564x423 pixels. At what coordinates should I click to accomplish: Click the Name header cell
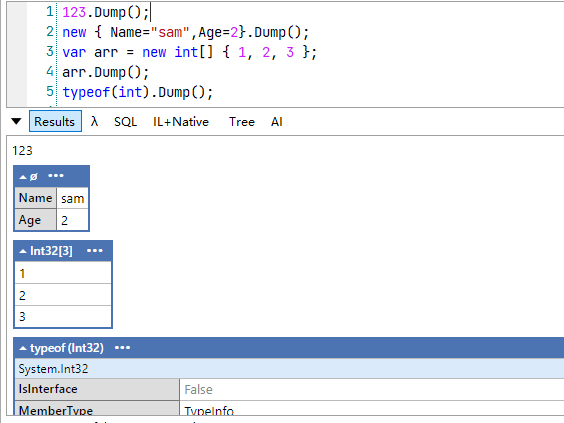coord(36,198)
